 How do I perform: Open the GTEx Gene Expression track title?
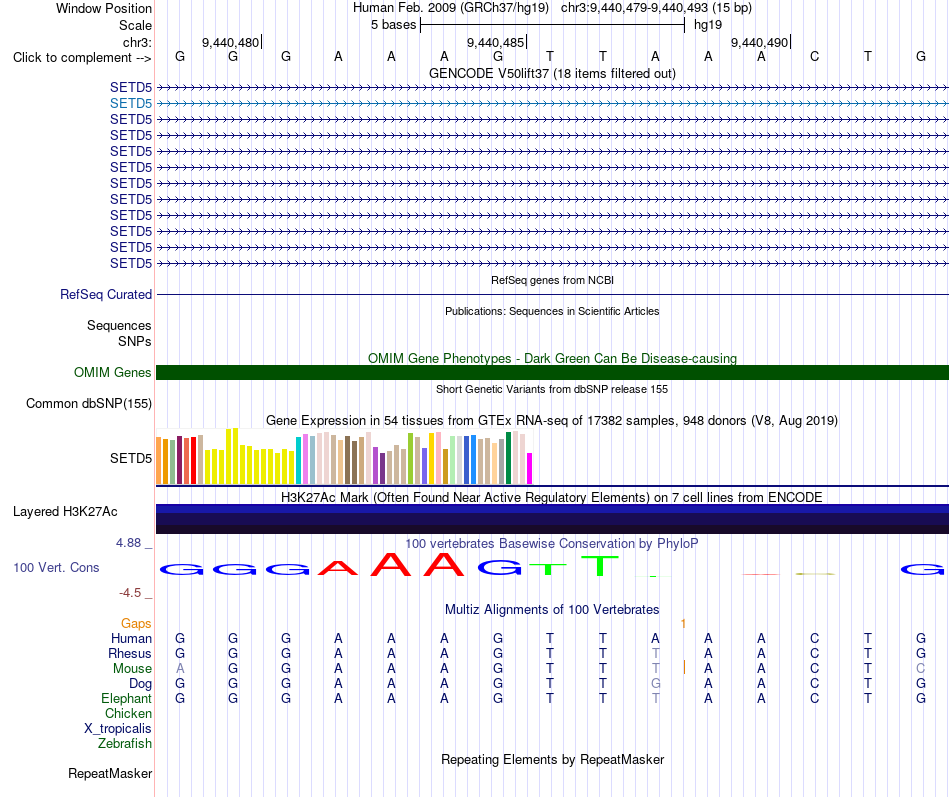coord(552,421)
